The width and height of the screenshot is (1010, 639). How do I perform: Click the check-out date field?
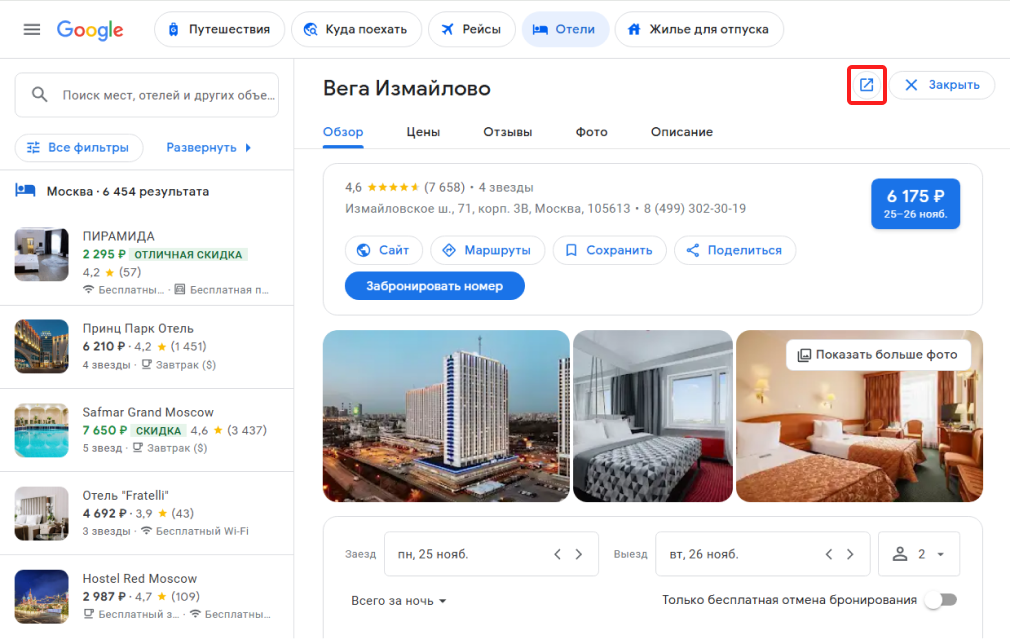(763, 554)
